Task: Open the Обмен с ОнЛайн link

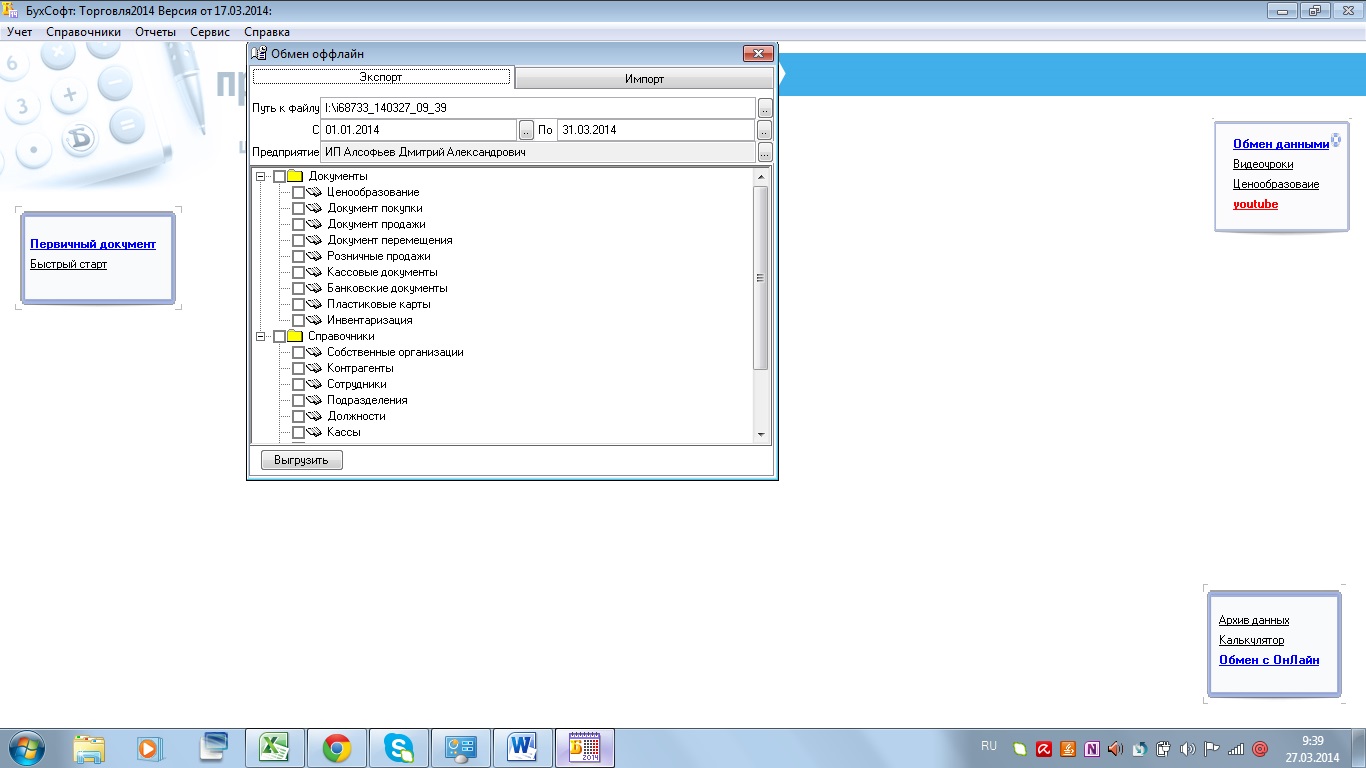Action: coord(1269,660)
